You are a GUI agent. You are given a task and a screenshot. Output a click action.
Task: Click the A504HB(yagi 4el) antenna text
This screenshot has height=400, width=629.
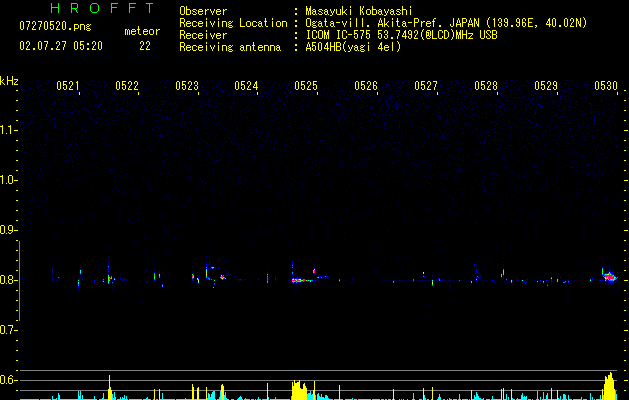pyautogui.click(x=353, y=47)
